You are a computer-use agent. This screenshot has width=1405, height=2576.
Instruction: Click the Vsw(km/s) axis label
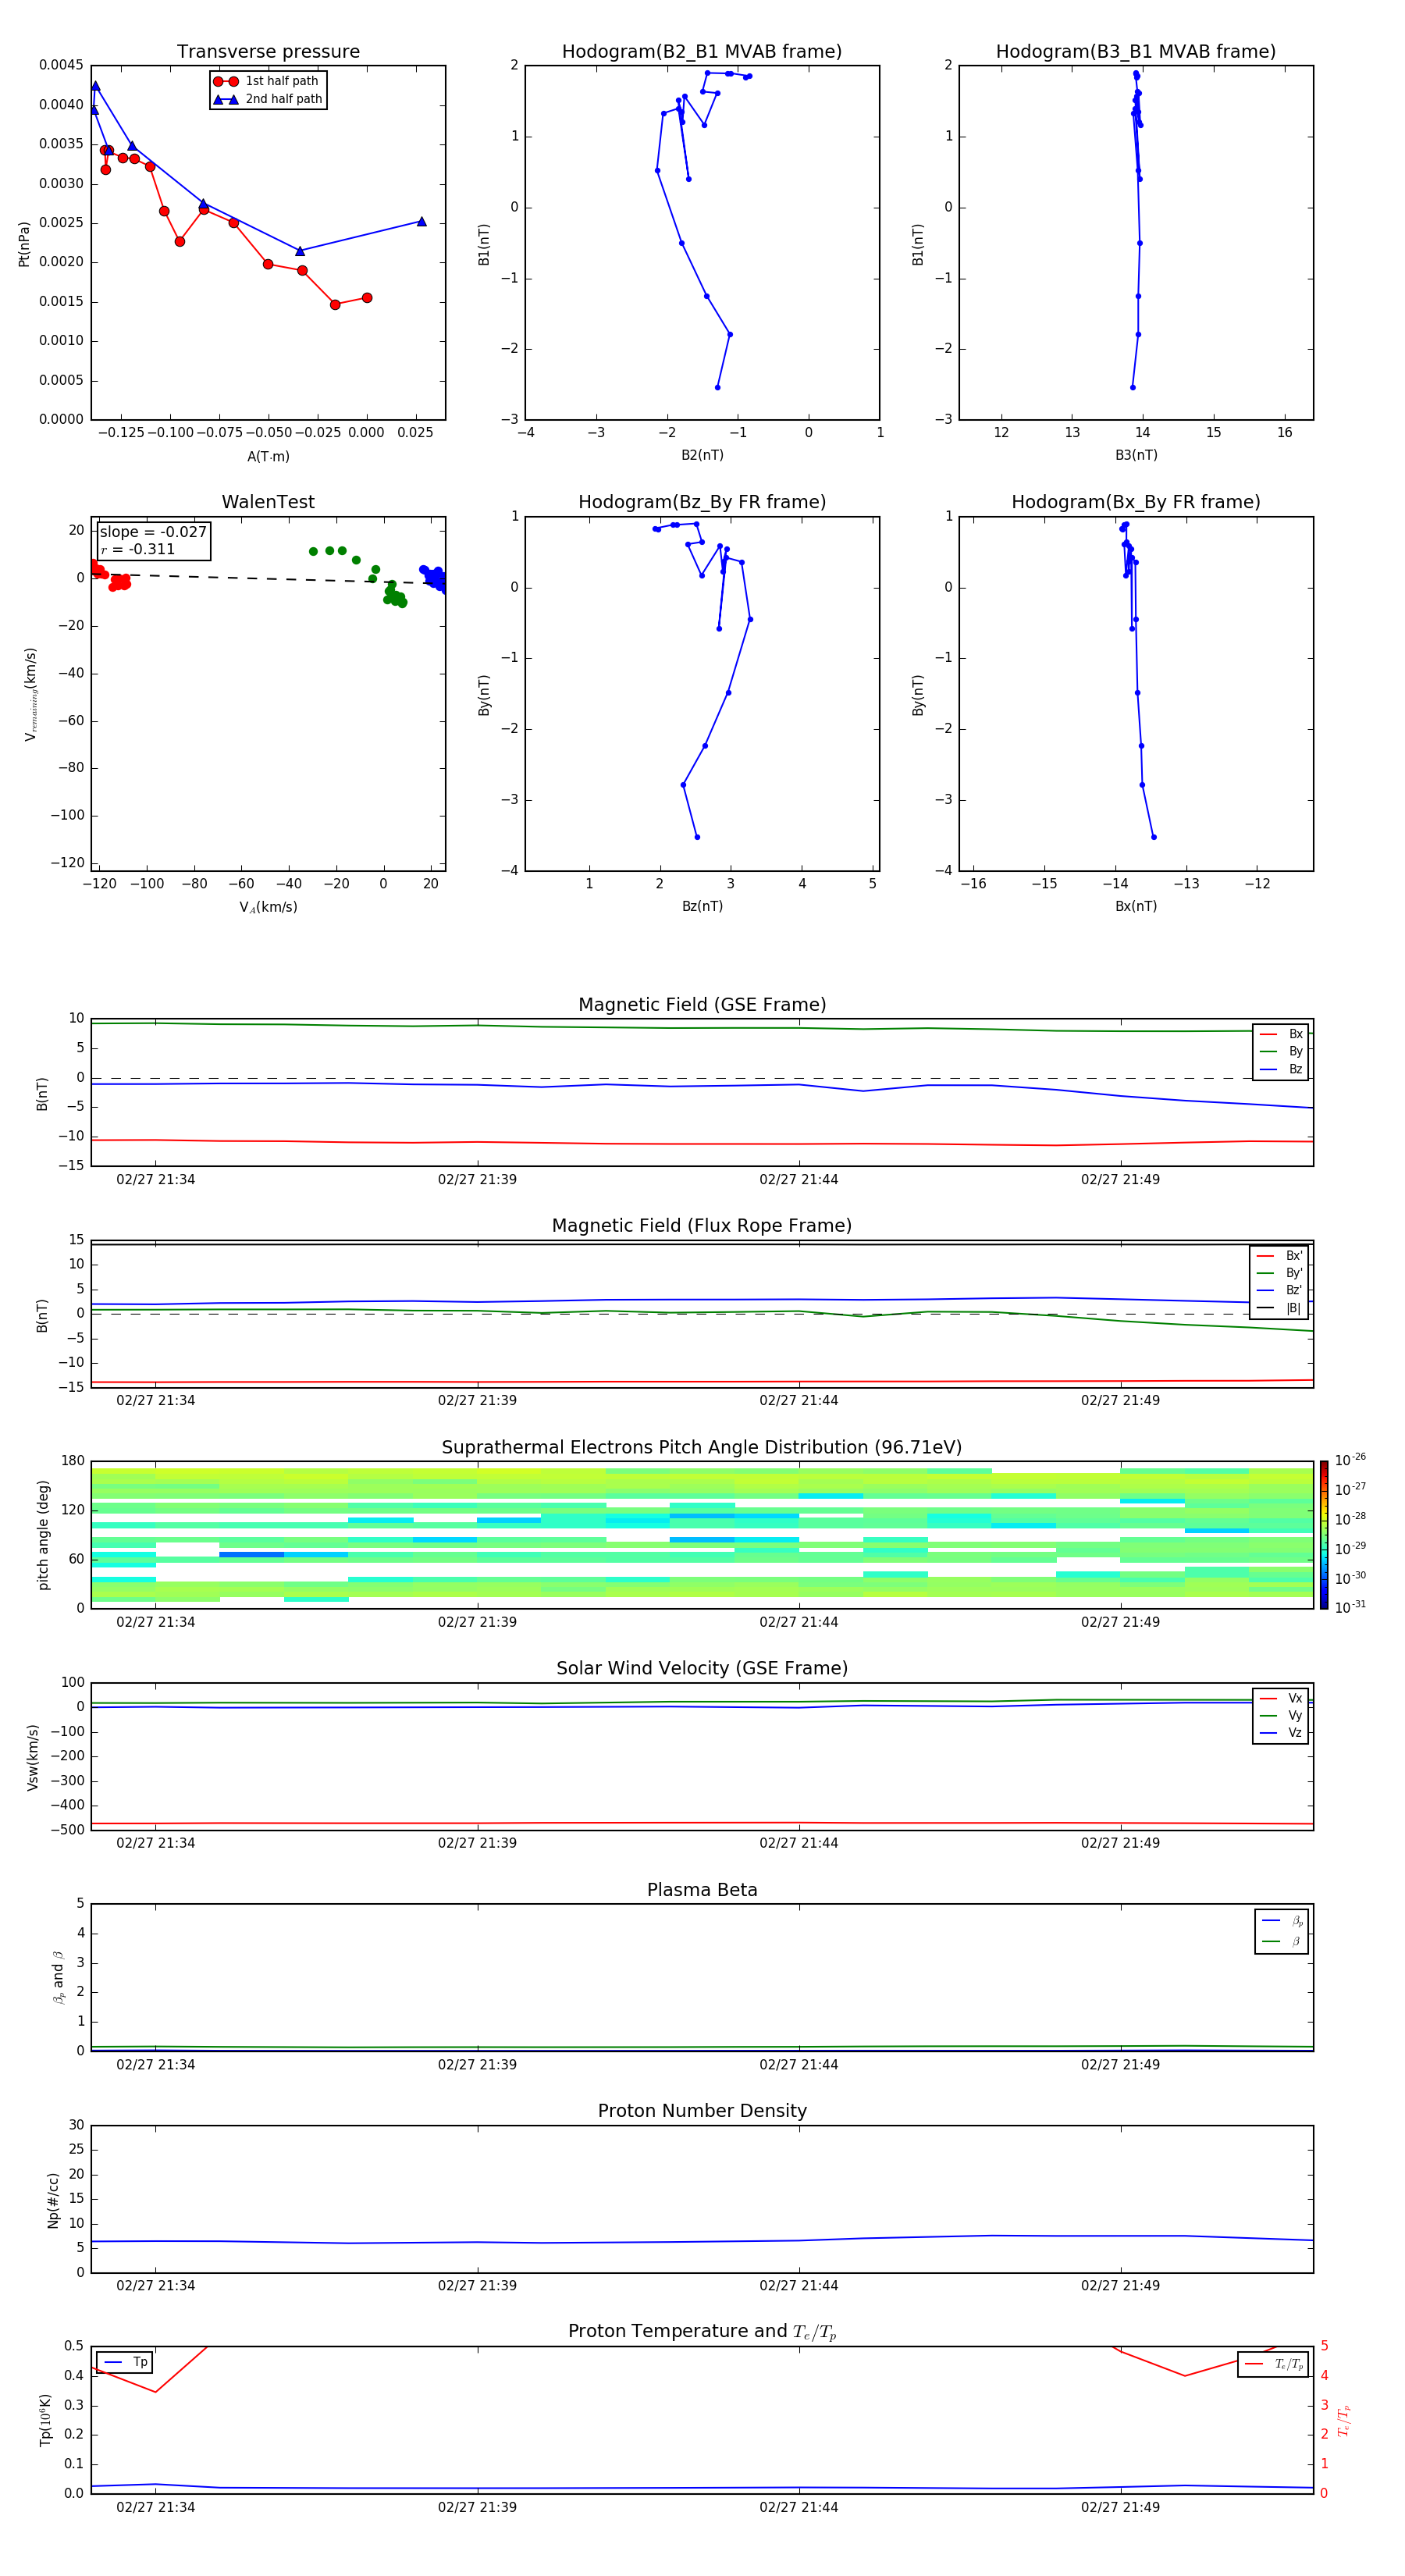[33, 1757]
